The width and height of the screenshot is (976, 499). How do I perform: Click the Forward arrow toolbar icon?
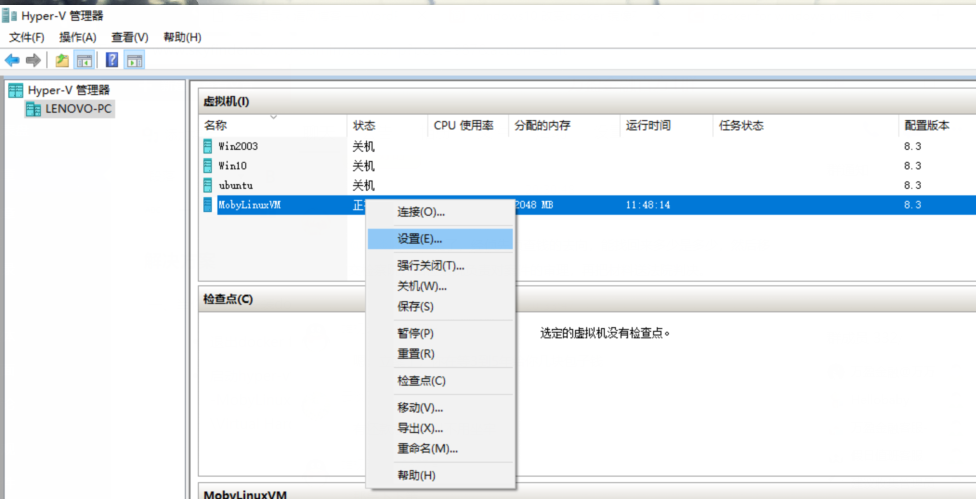[x=33, y=60]
